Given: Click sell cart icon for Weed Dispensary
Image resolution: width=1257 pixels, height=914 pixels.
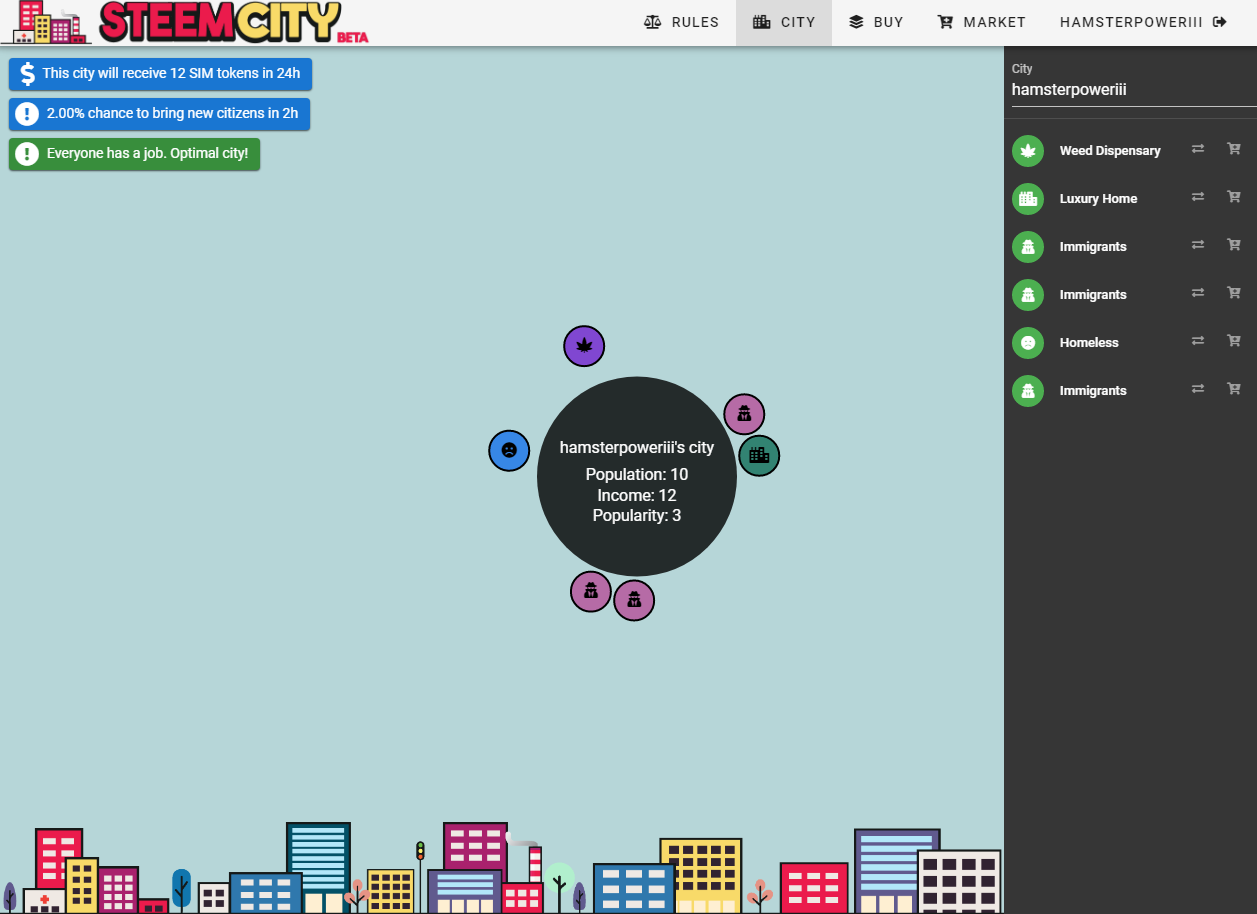Looking at the screenshot, I should tap(1234, 149).
